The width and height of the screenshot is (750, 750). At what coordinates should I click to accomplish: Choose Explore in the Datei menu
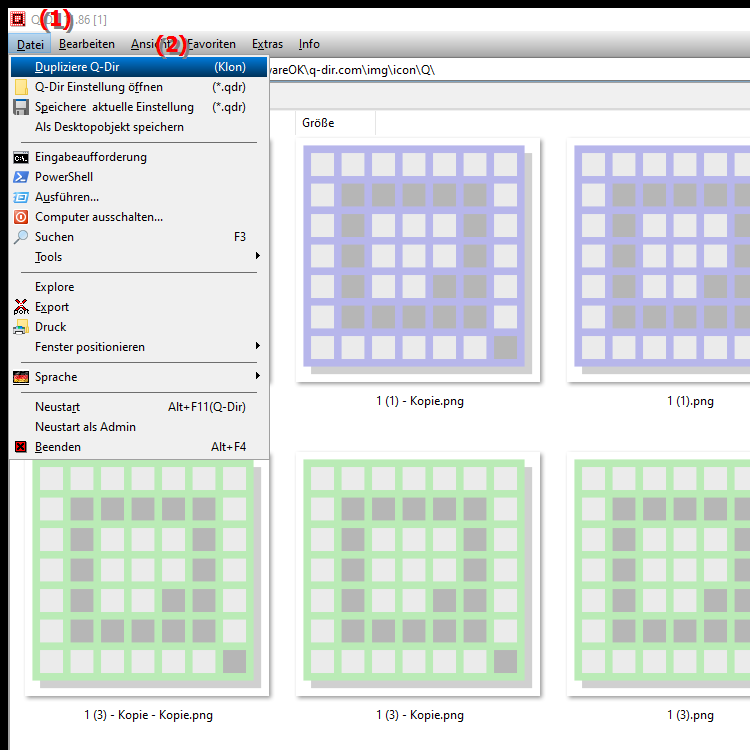[x=139, y=287]
